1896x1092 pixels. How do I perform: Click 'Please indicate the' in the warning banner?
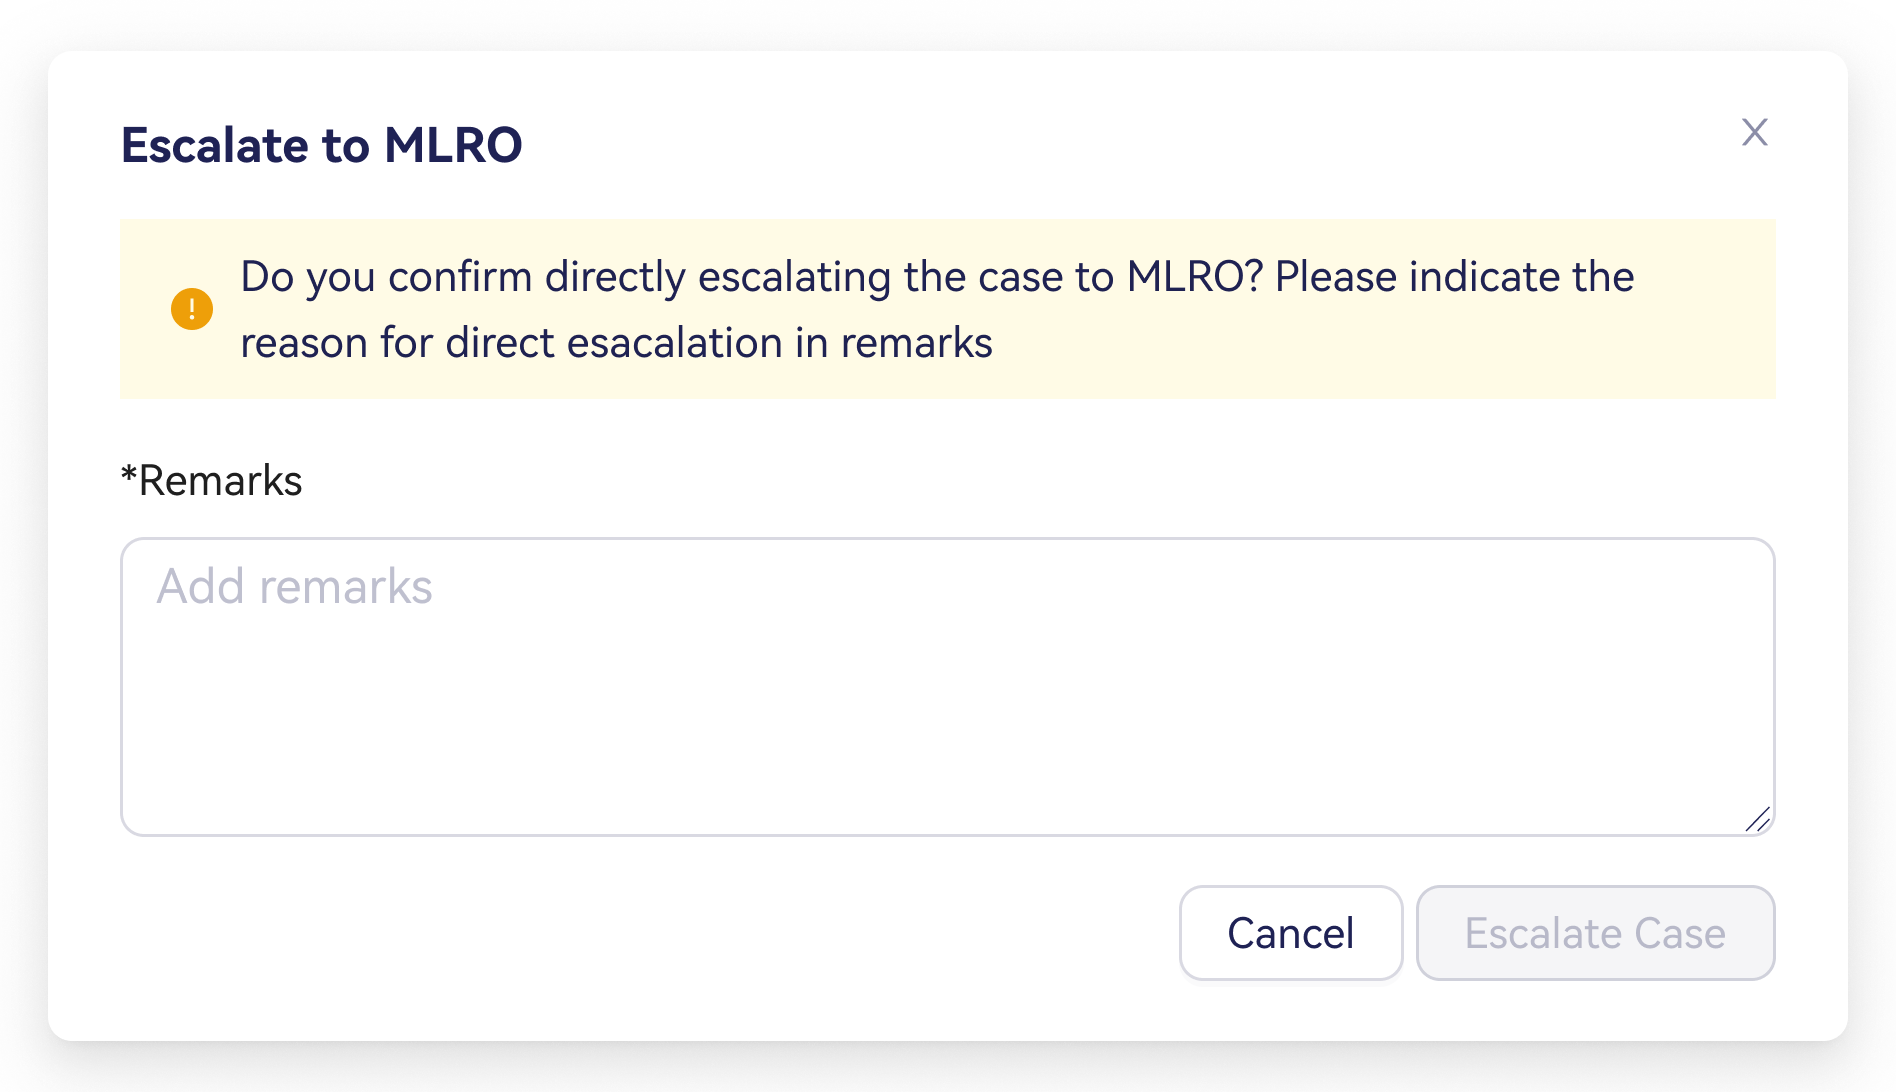1454,277
